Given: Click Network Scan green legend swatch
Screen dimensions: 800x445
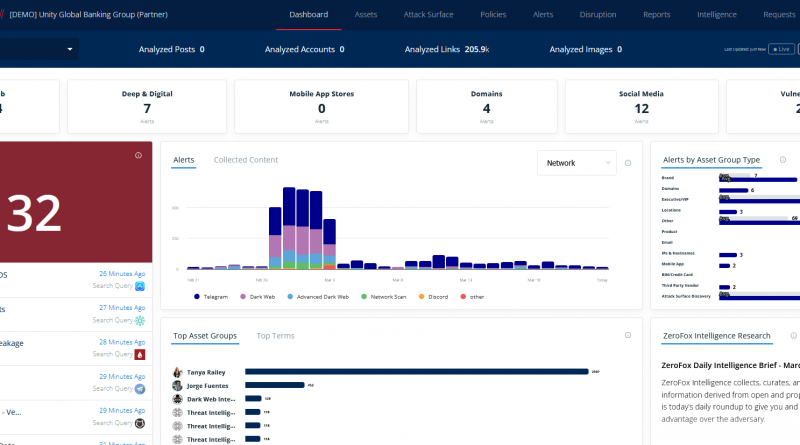Looking at the screenshot, I should coord(364,296).
